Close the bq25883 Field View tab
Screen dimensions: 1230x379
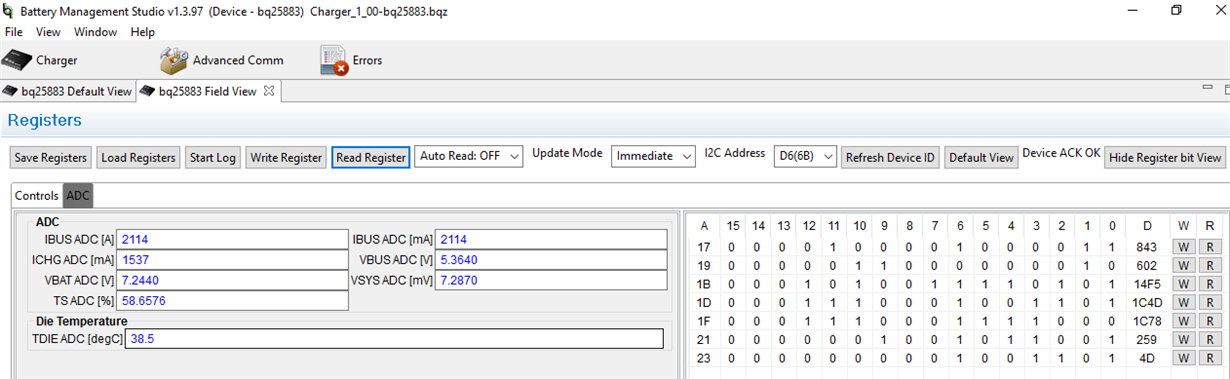click(268, 91)
